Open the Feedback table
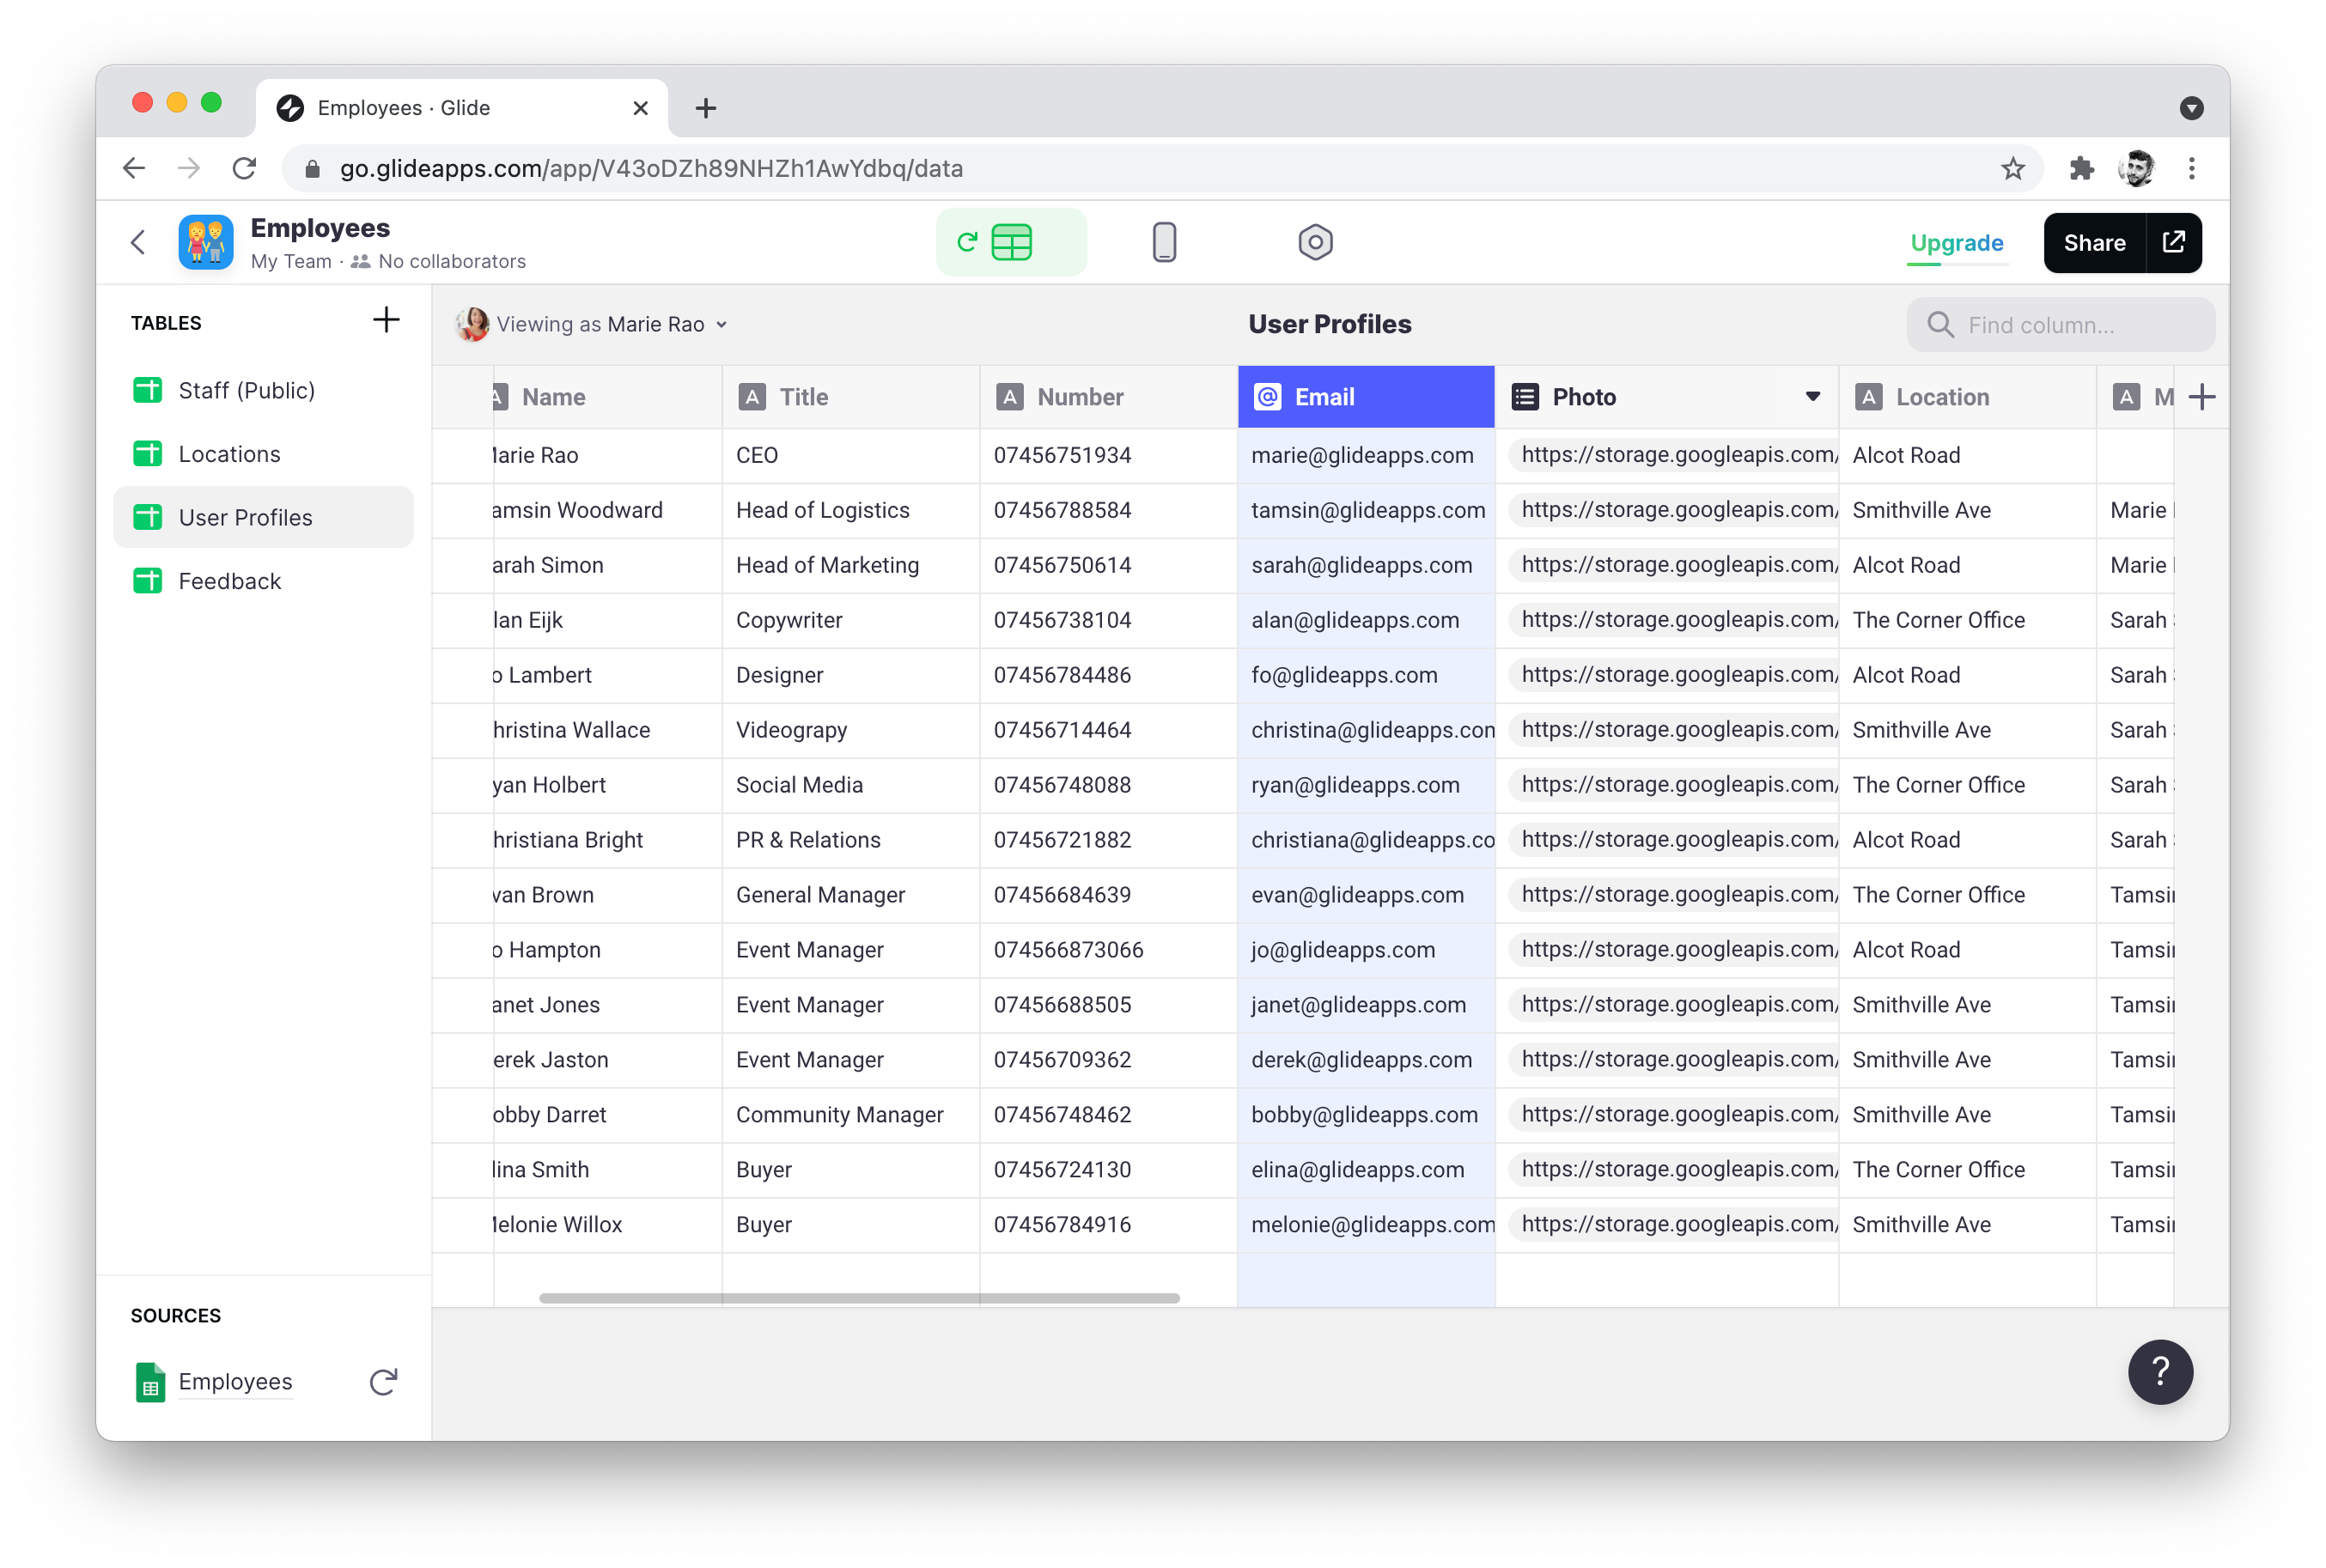The width and height of the screenshot is (2326, 1568). point(229,581)
